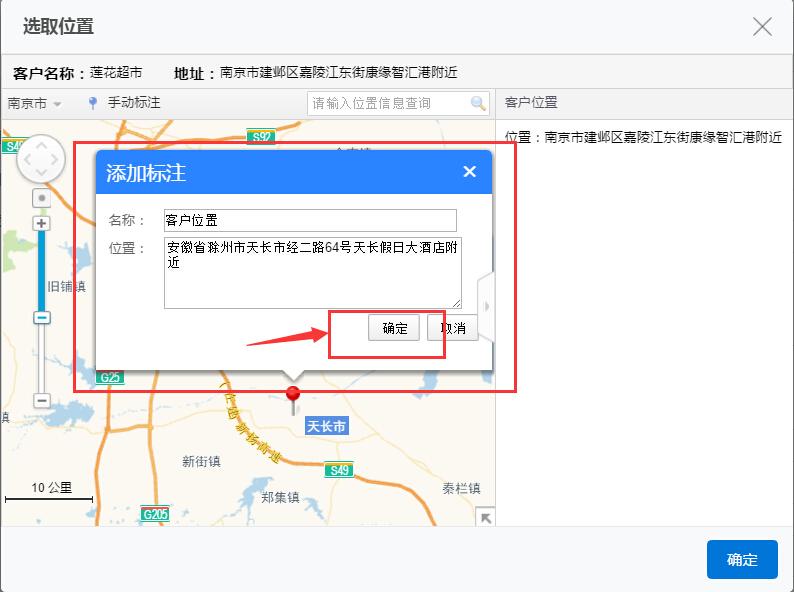Click the magnifier search icon
Viewport: 794px width, 592px height.
478,103
